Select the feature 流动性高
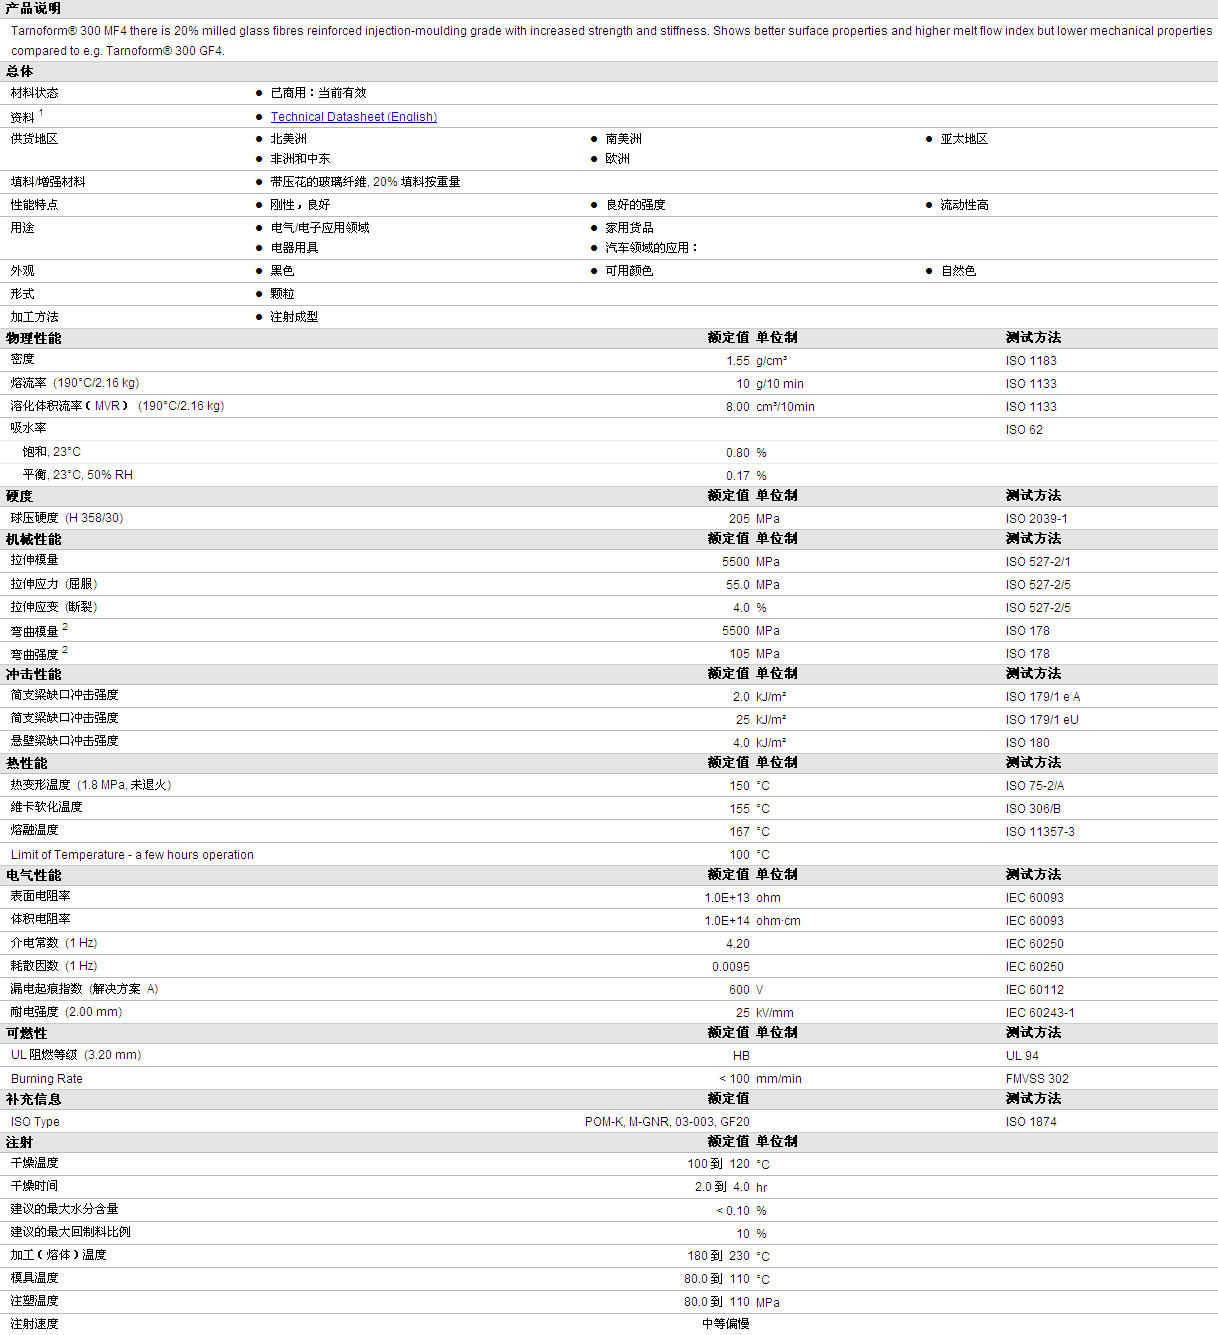 [x=964, y=205]
